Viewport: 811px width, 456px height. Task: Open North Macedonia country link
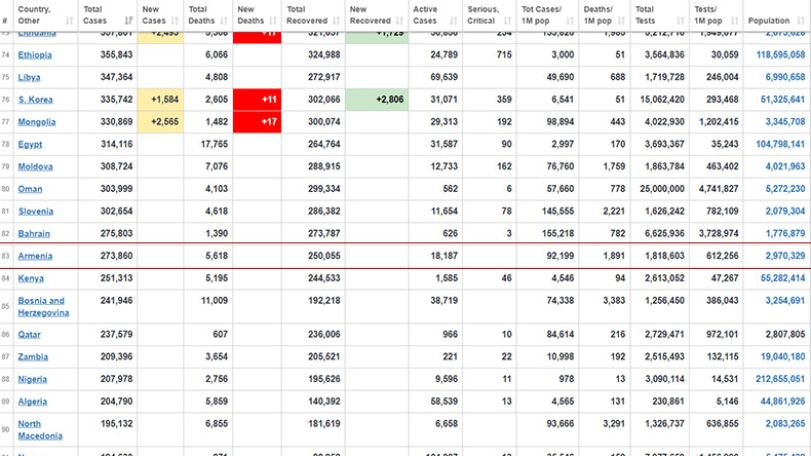(40, 430)
